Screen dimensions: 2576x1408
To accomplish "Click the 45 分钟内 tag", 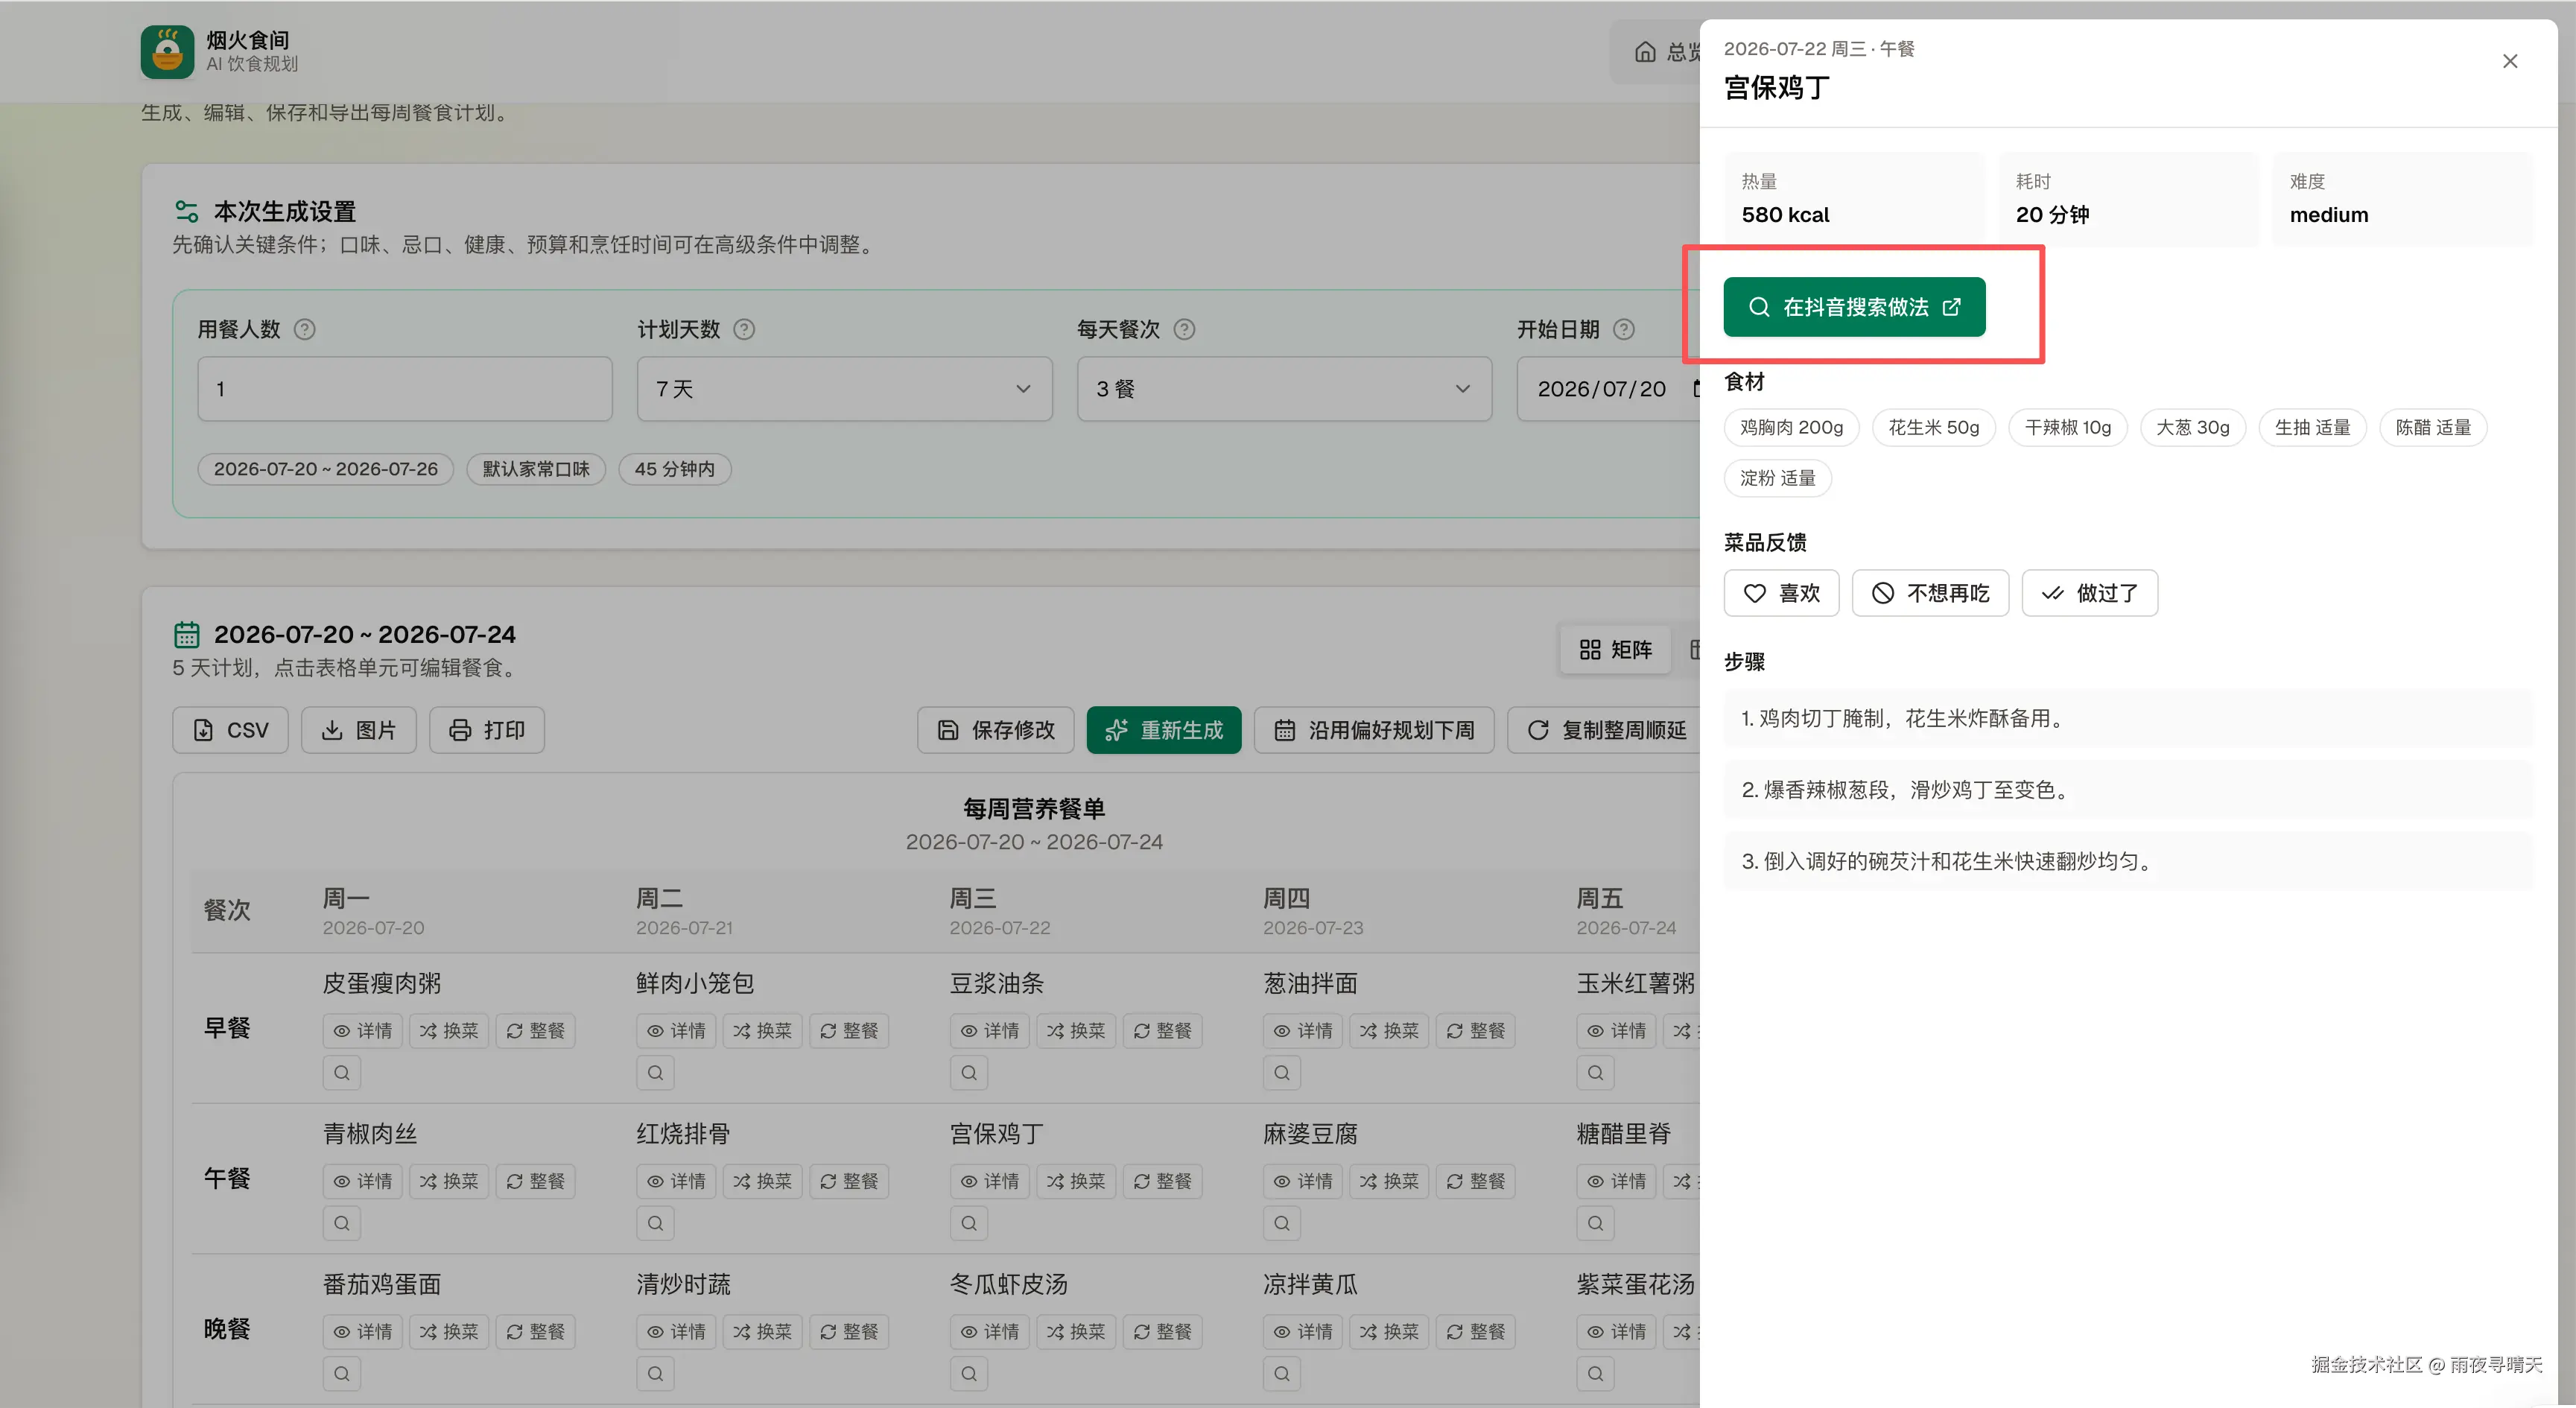I will pos(675,469).
